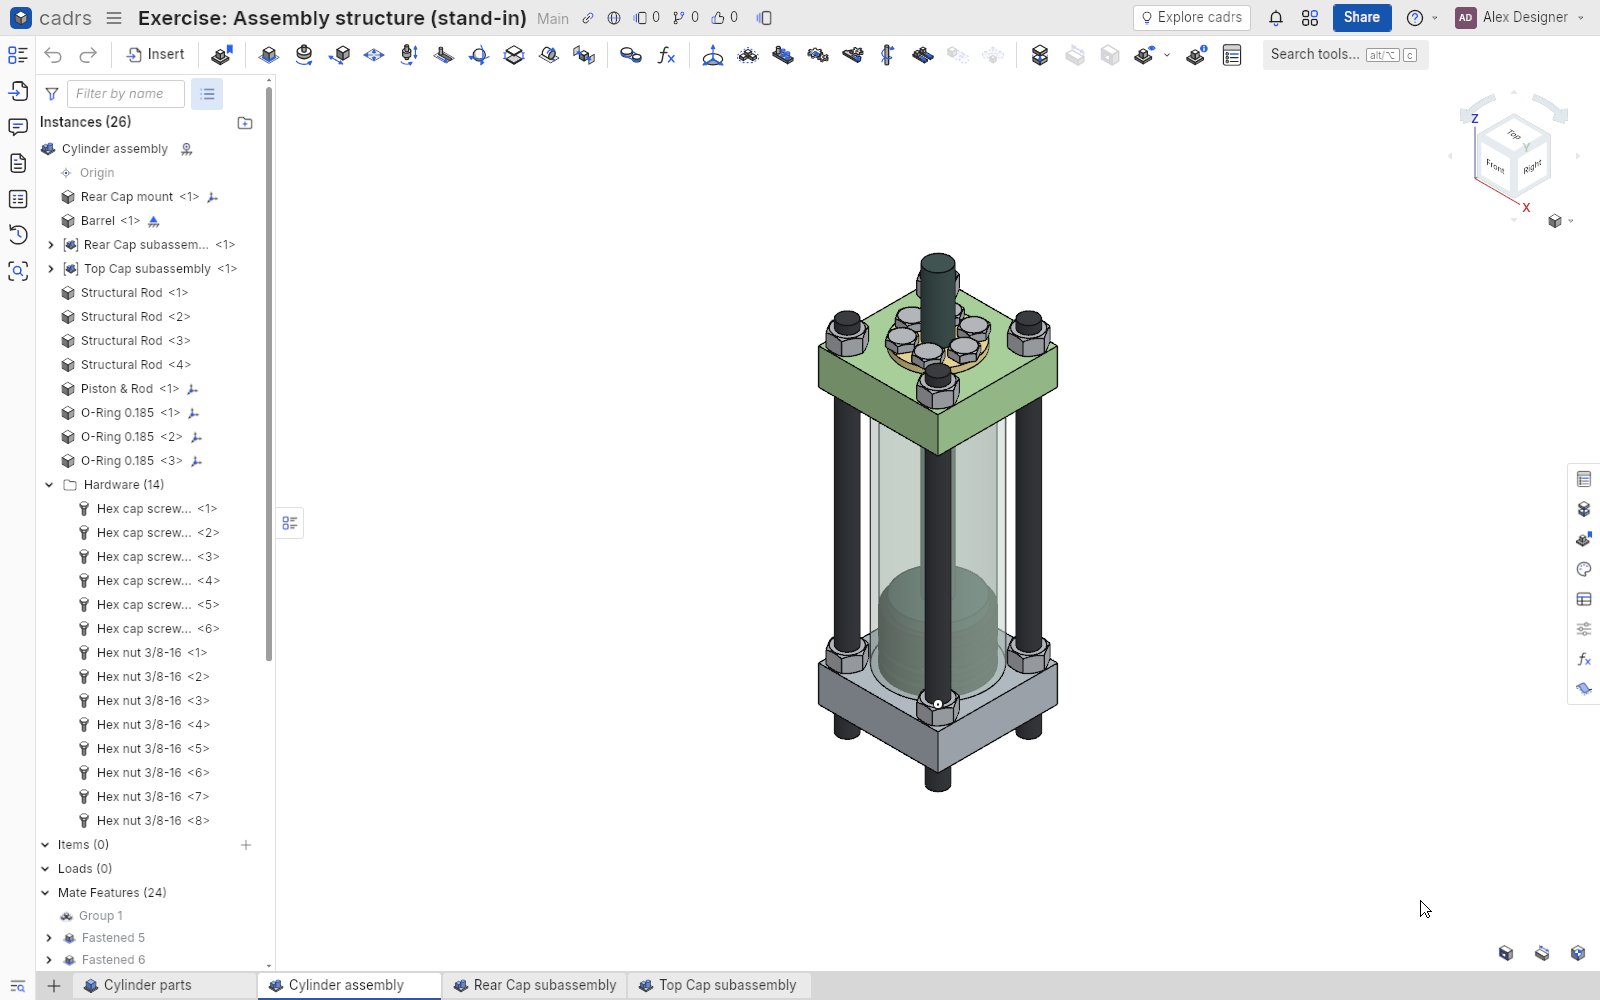
Task: Expand the Fastened 5 mate feature
Action: pos(49,938)
